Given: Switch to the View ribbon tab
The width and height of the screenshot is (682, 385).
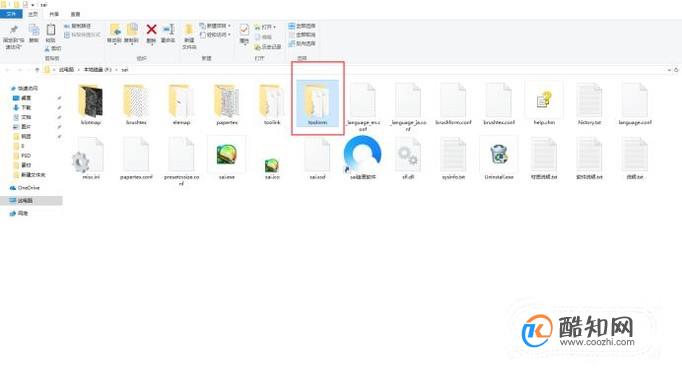Looking at the screenshot, I should [x=75, y=14].
